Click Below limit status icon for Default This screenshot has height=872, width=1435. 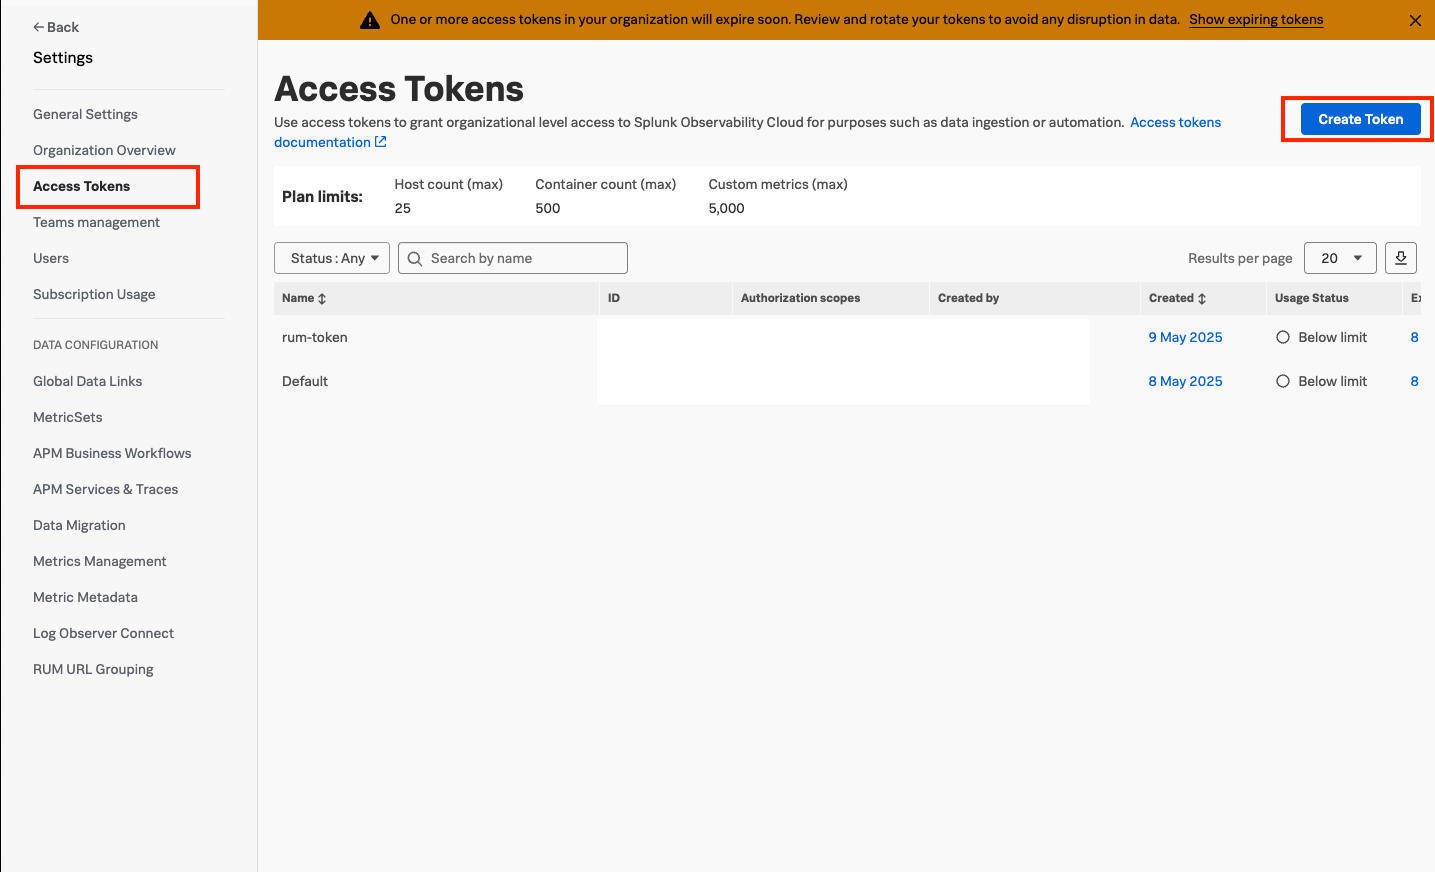click(1283, 382)
